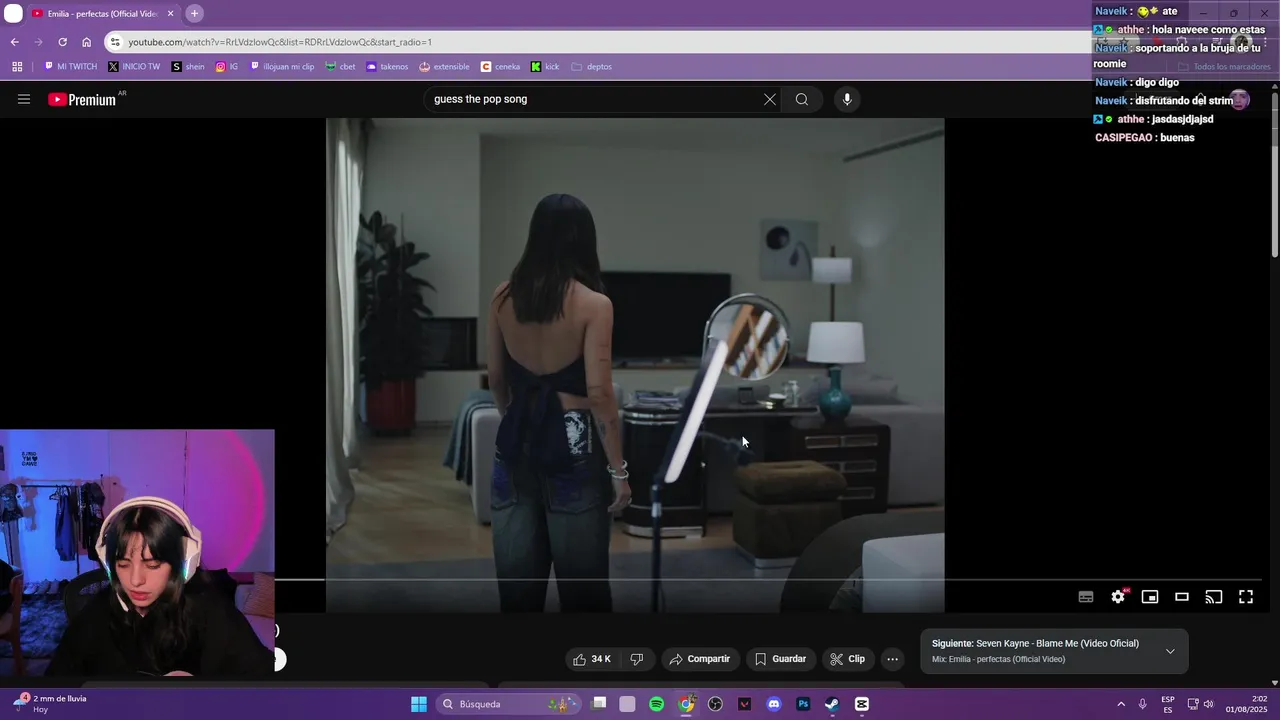The image size is (1280, 720).
Task: Open the illojuan mi clip bookmark
Action: 282,67
